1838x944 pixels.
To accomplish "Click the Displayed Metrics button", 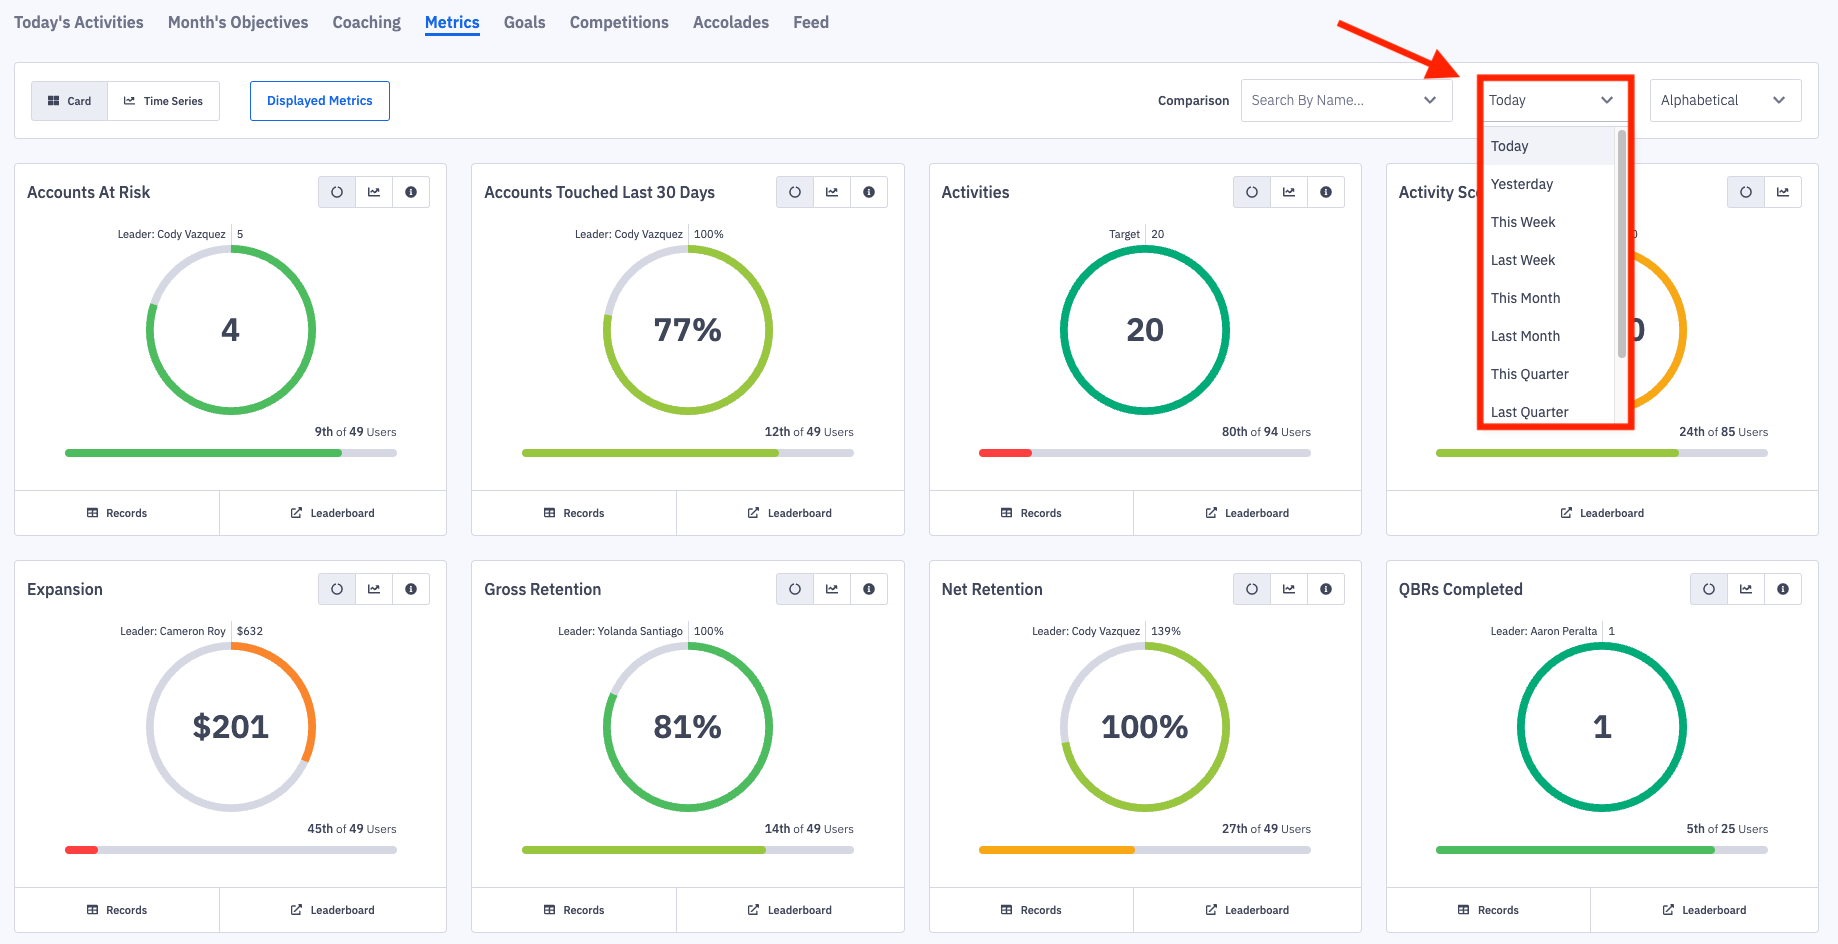I will pos(320,101).
